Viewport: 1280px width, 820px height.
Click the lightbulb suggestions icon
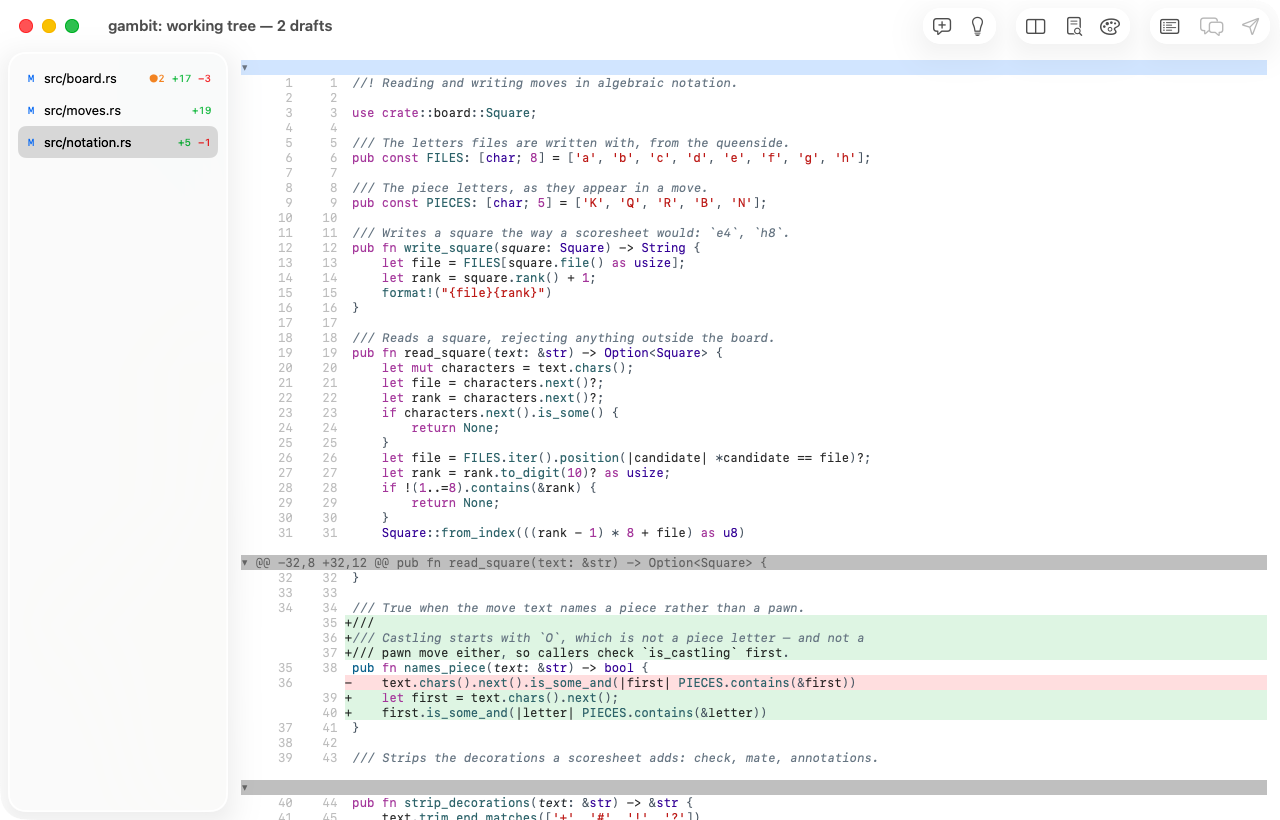tap(978, 27)
